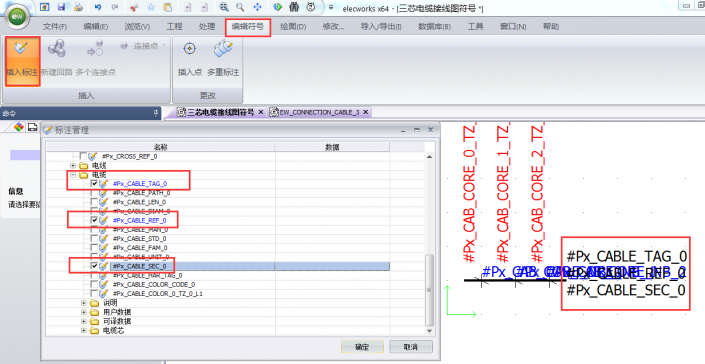Click the 确定 button
This screenshot has width=705, height=364.
click(362, 347)
